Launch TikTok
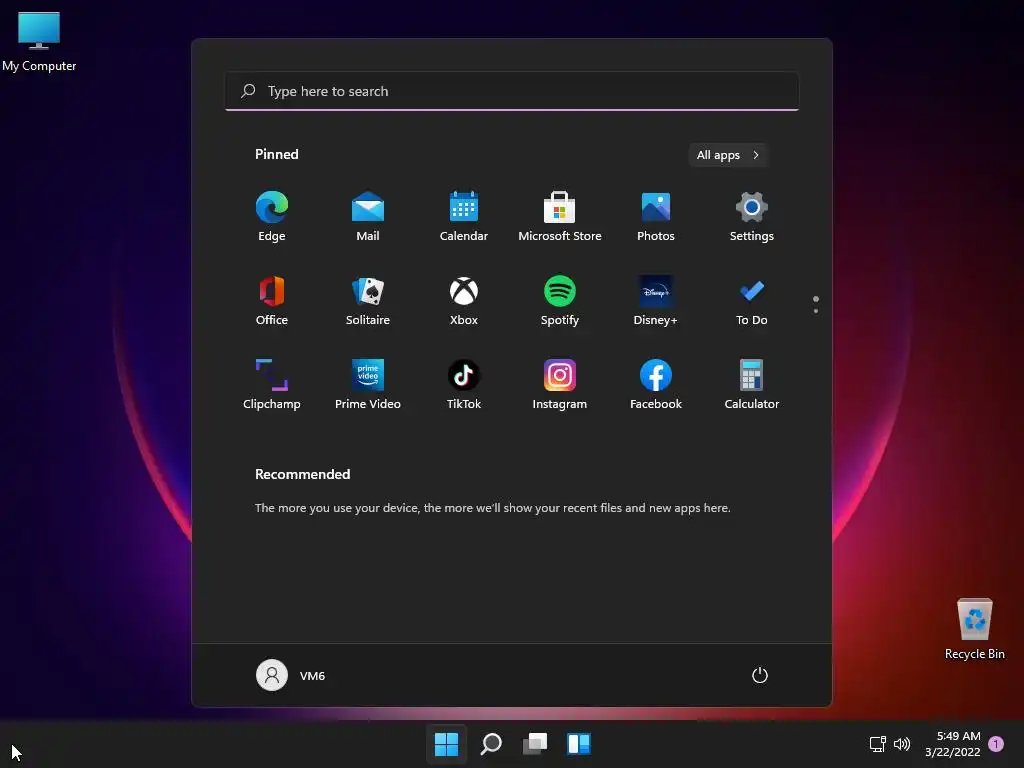The image size is (1024, 768). (464, 385)
